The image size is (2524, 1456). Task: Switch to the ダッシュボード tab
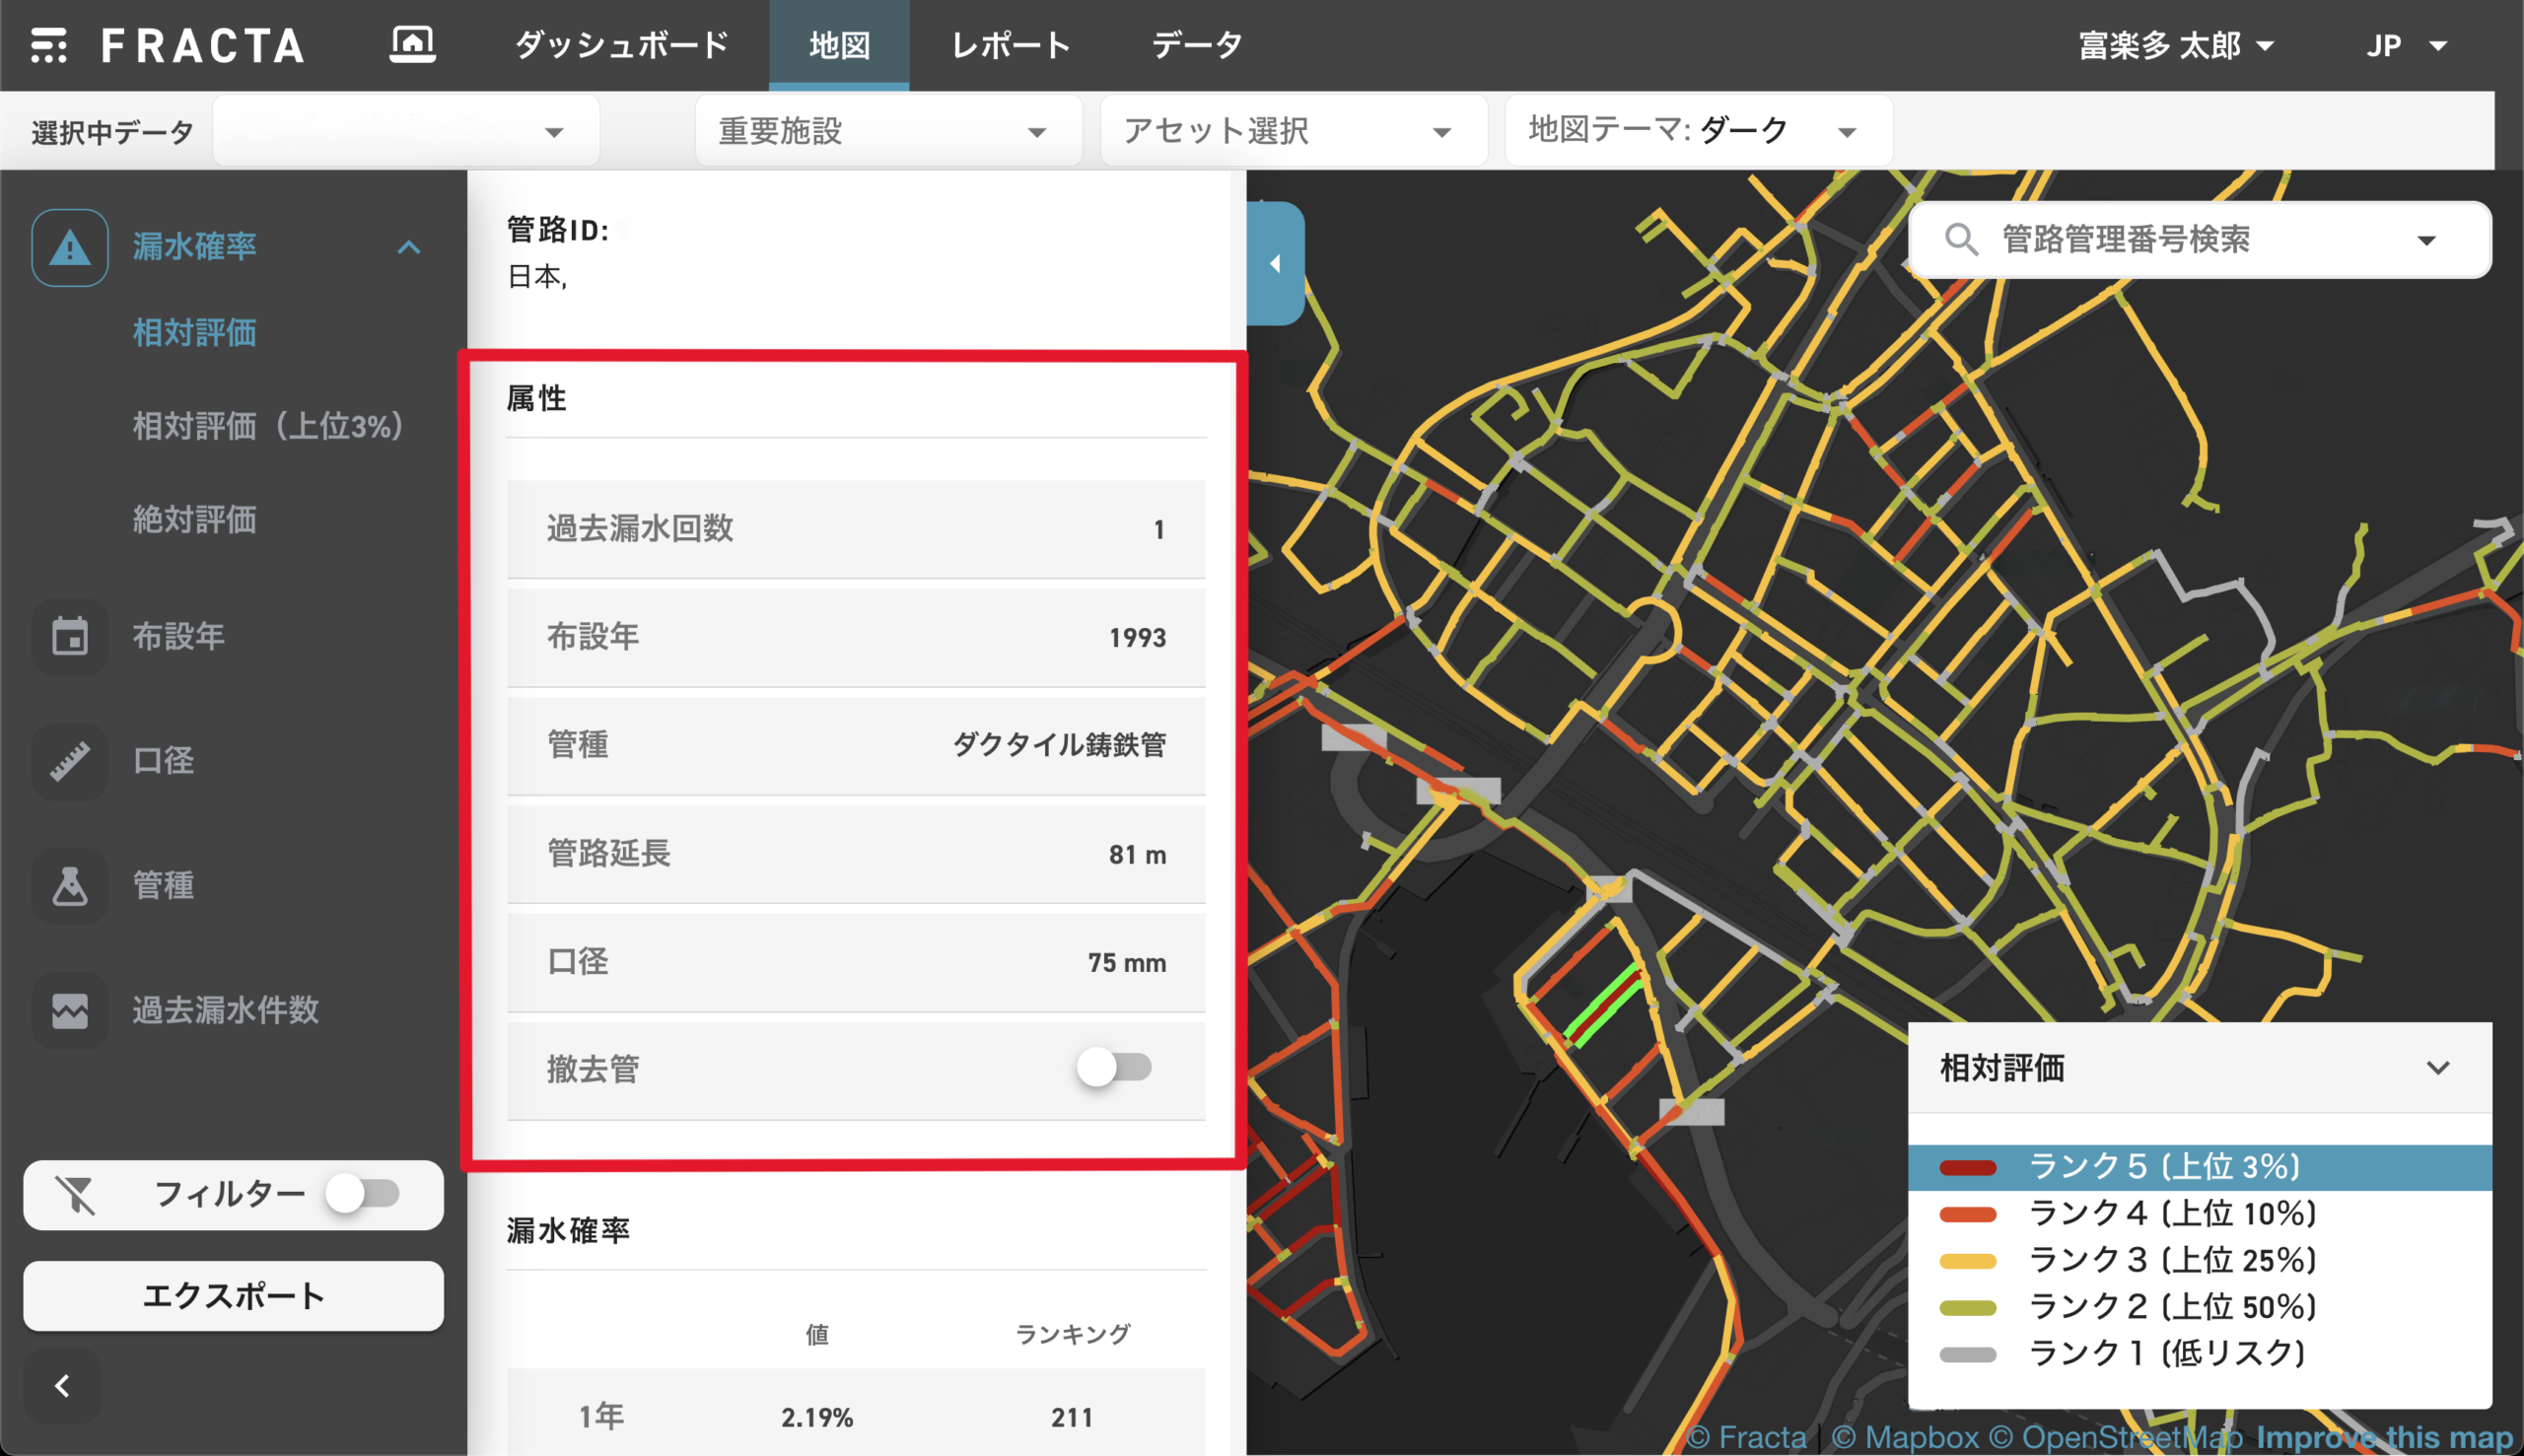[621, 45]
